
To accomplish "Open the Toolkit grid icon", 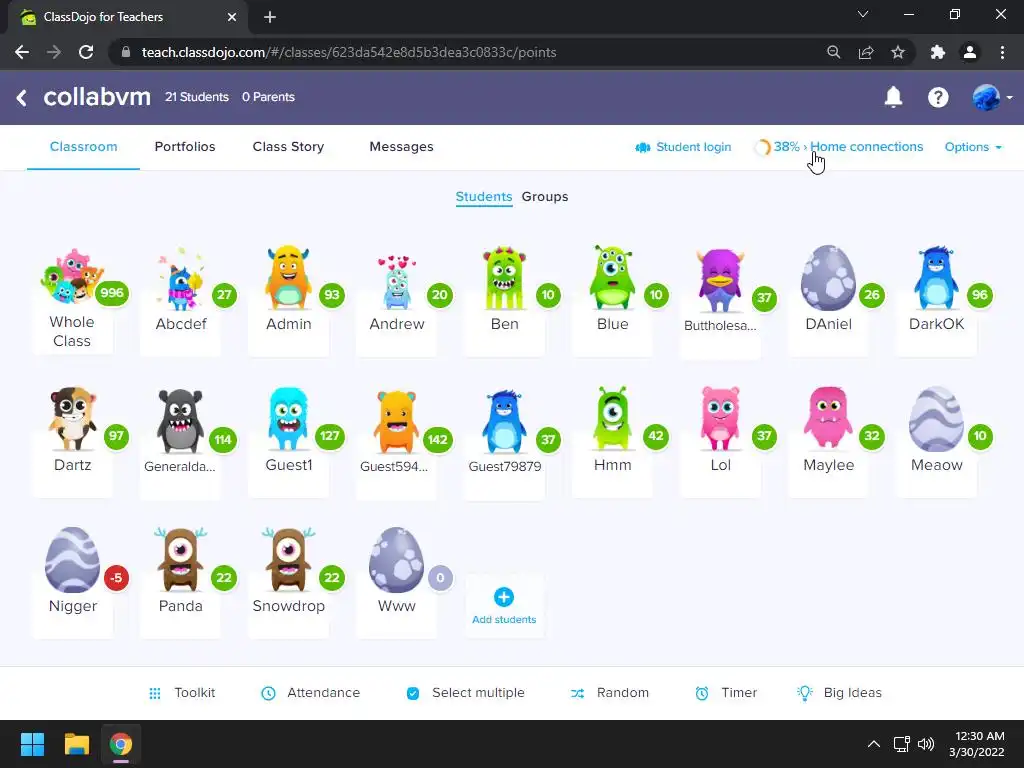I will coord(155,693).
